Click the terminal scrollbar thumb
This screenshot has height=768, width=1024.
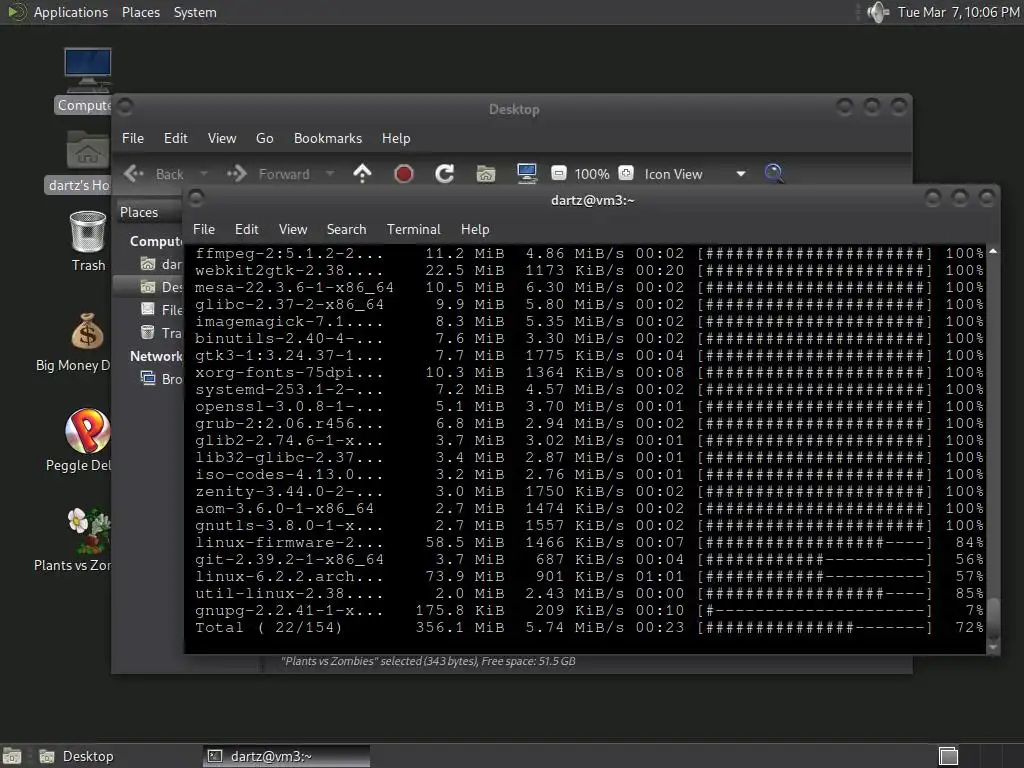tap(993, 619)
